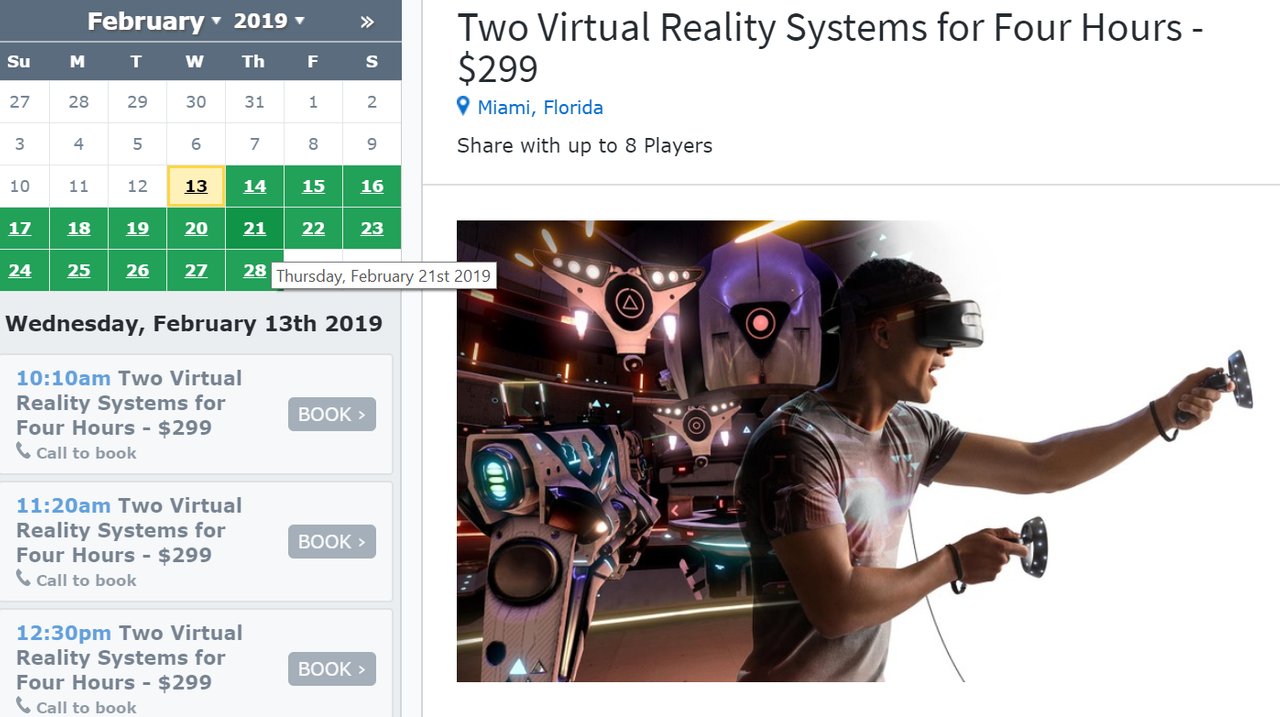Select February 15 on the calendar
Image resolution: width=1280 pixels, height=717 pixels.
(313, 186)
